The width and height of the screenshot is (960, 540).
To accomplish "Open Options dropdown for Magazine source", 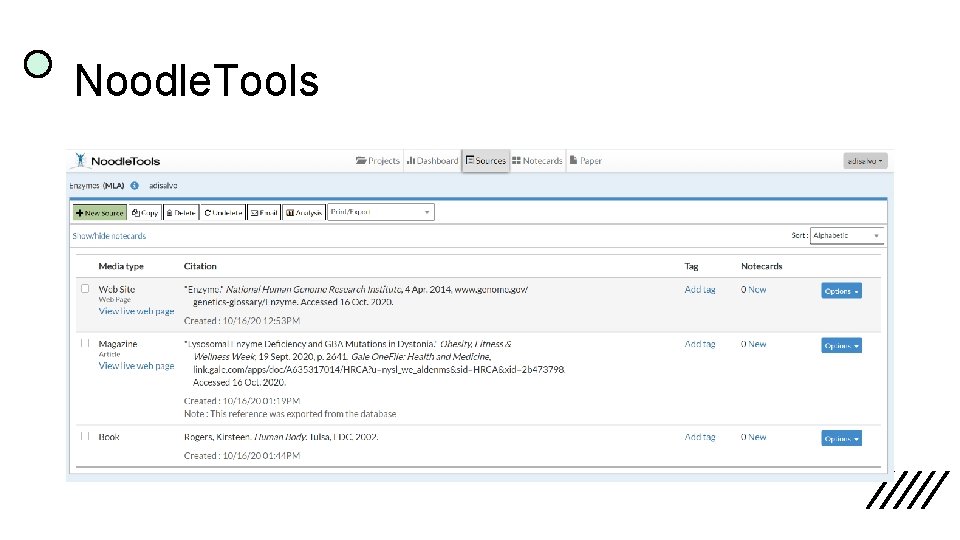I will [x=841, y=346].
